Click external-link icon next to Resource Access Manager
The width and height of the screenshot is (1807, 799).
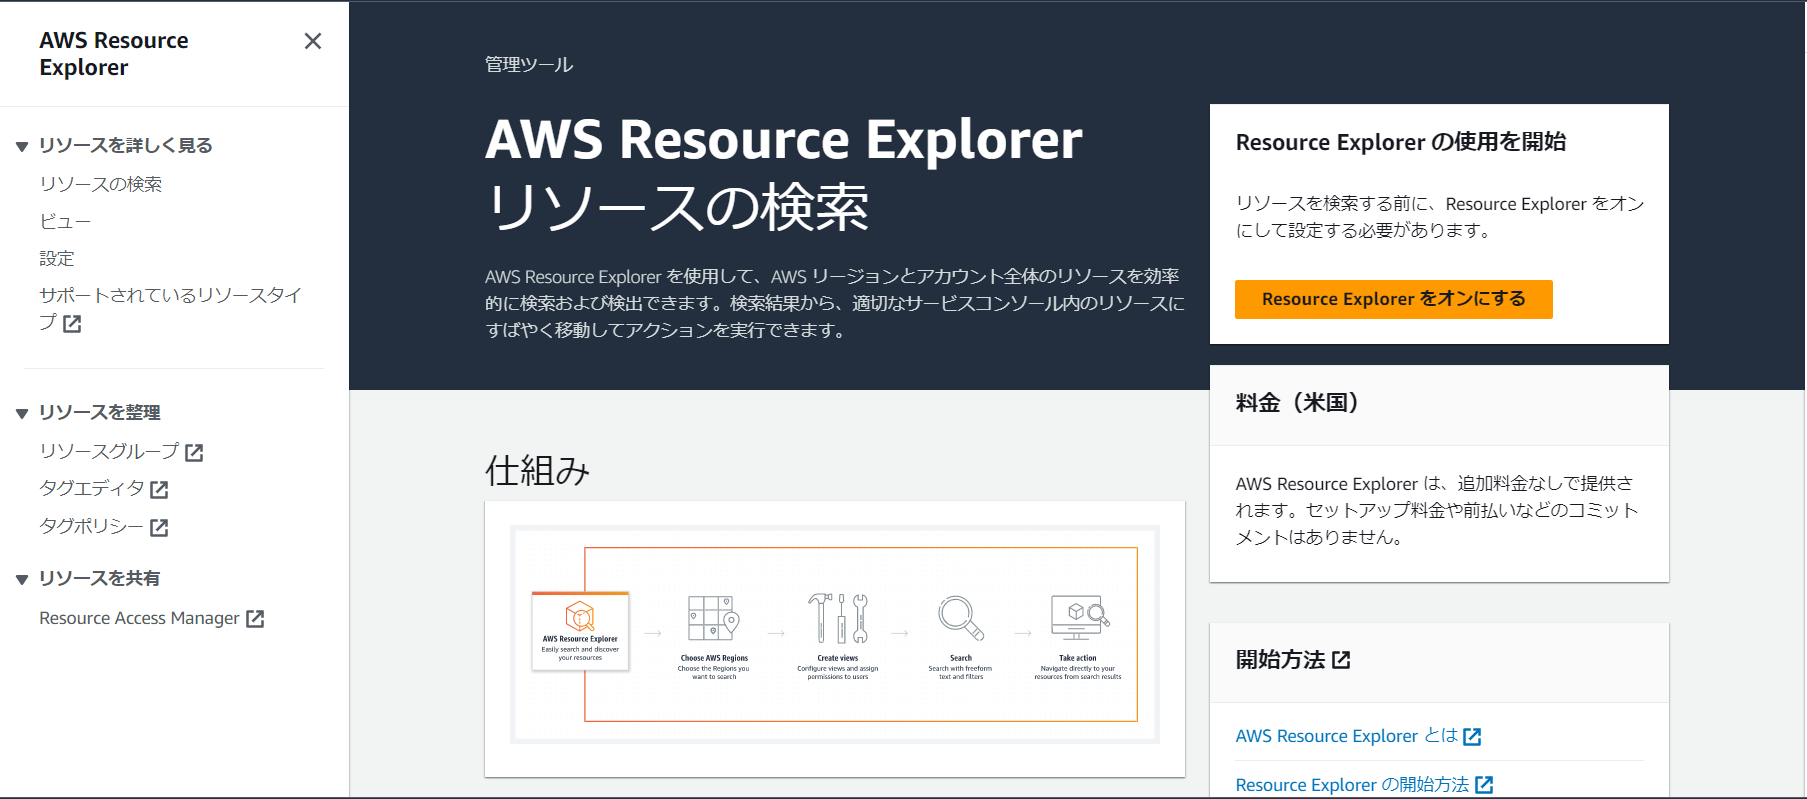tap(255, 619)
